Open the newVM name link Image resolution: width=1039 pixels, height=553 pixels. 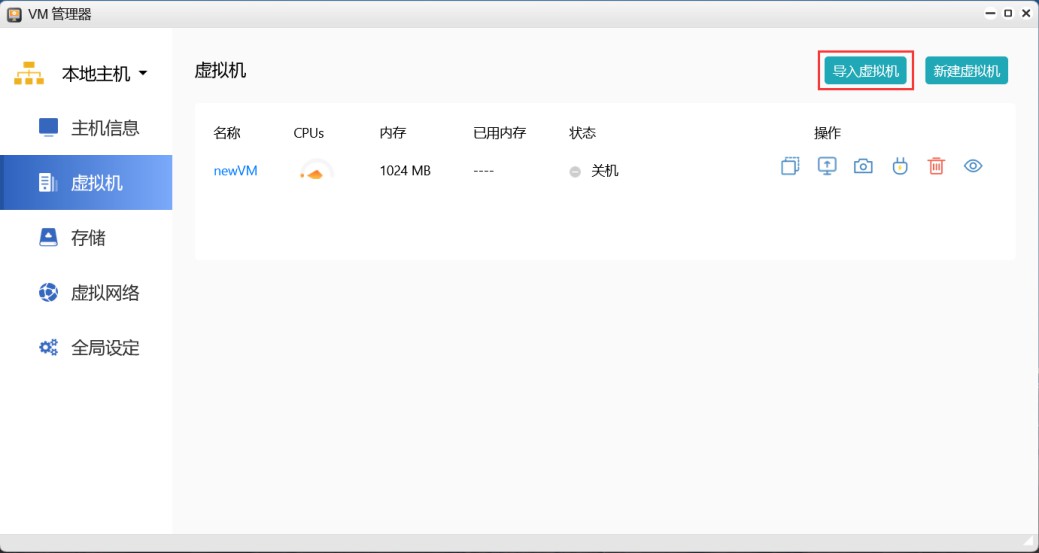point(235,171)
